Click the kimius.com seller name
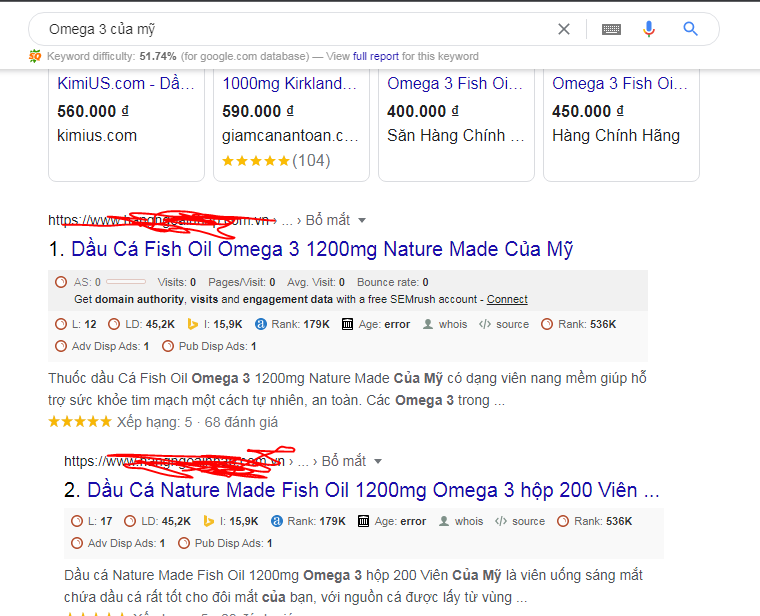This screenshot has height=616, width=760. click(x=97, y=135)
